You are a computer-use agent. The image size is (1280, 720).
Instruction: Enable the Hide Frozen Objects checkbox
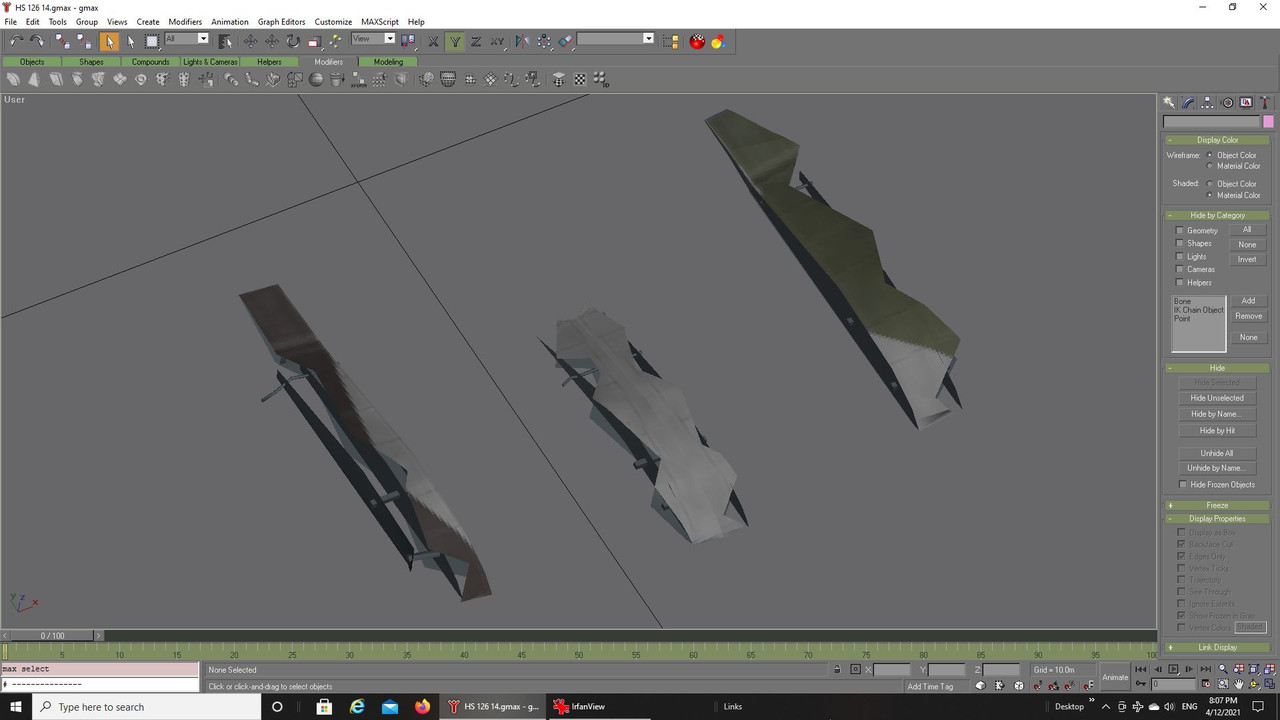(1183, 485)
